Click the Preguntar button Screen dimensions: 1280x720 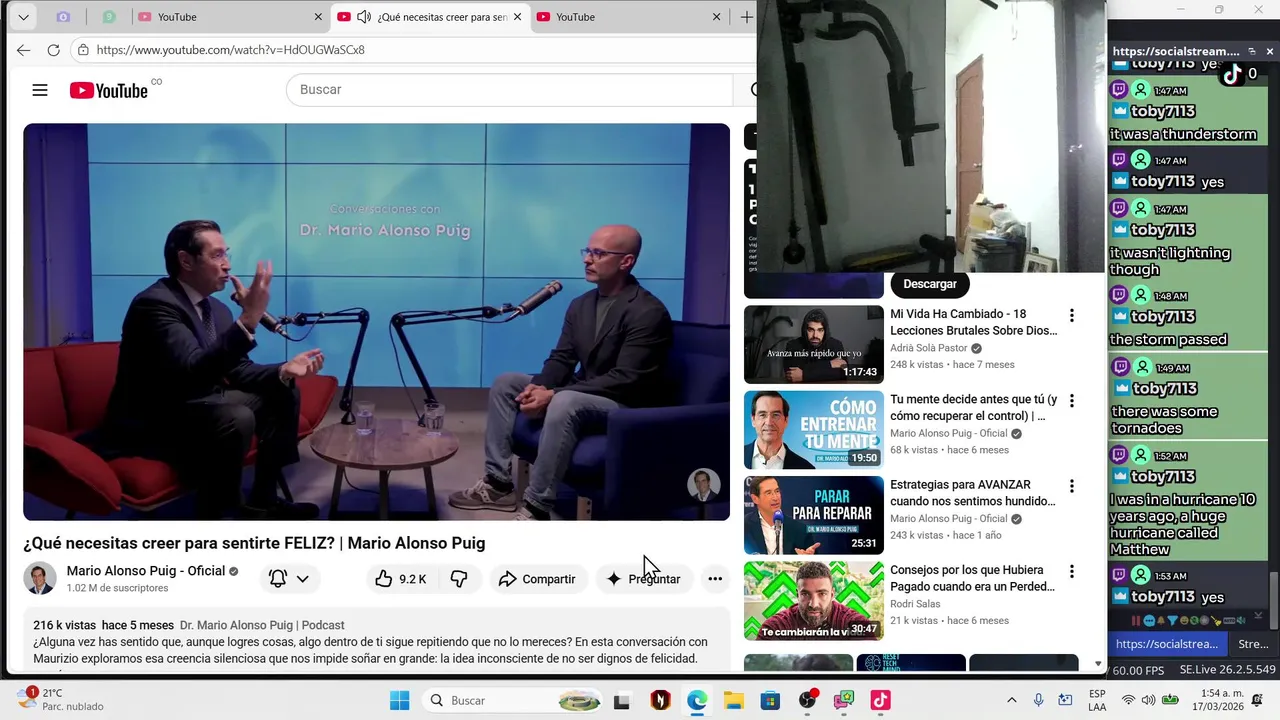point(644,579)
